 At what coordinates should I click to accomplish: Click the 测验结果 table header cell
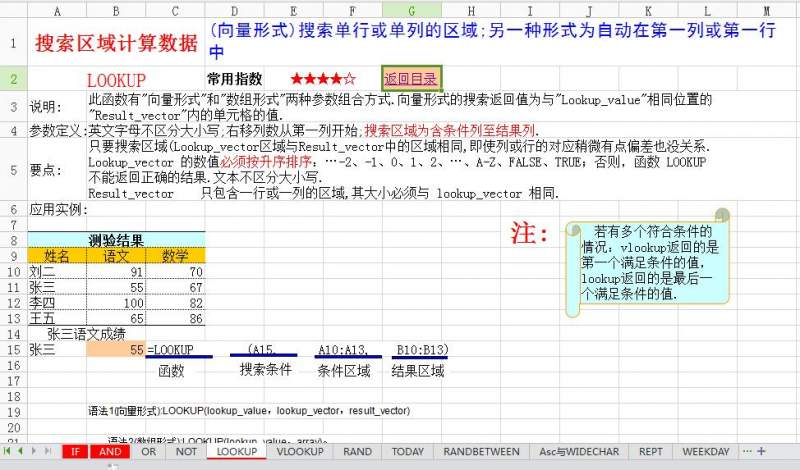click(116, 240)
